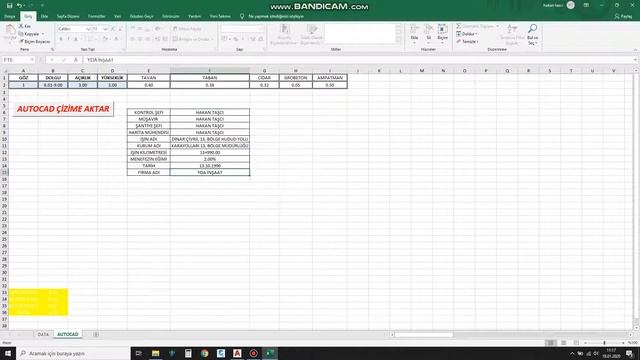This screenshot has height=360, width=640.
Task: Open the Kopyala dropdown arrow
Action: point(43,34)
